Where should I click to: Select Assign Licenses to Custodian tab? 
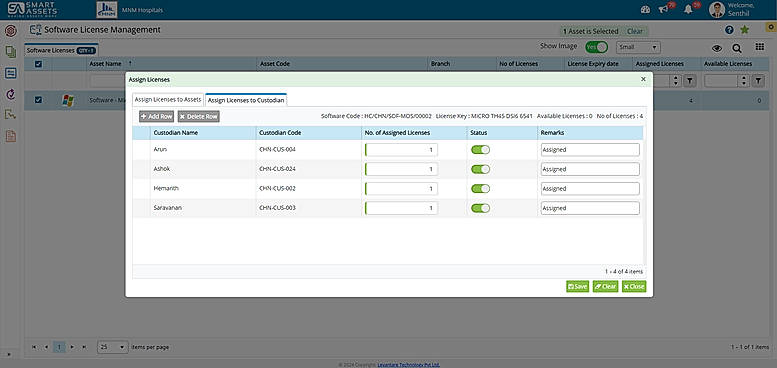246,100
